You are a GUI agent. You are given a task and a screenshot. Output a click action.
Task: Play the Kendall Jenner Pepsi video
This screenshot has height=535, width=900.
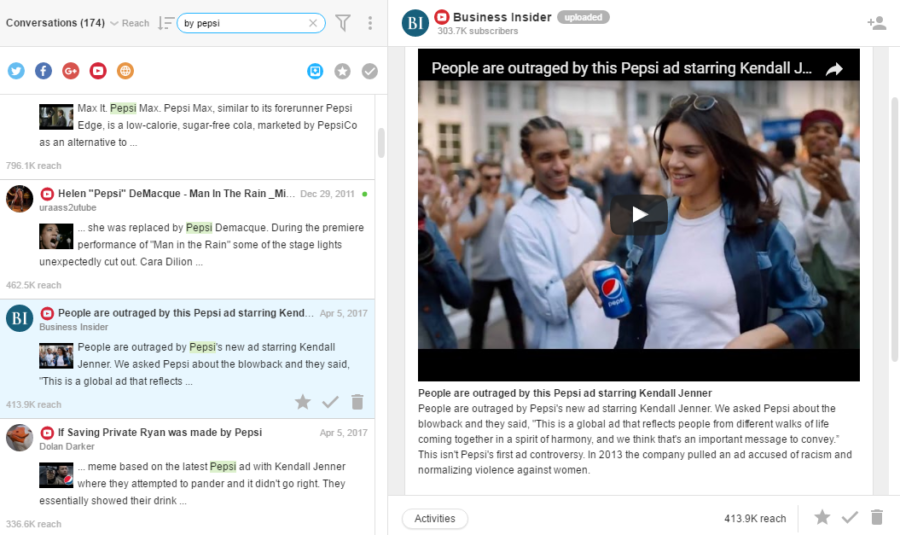pyautogui.click(x=638, y=214)
